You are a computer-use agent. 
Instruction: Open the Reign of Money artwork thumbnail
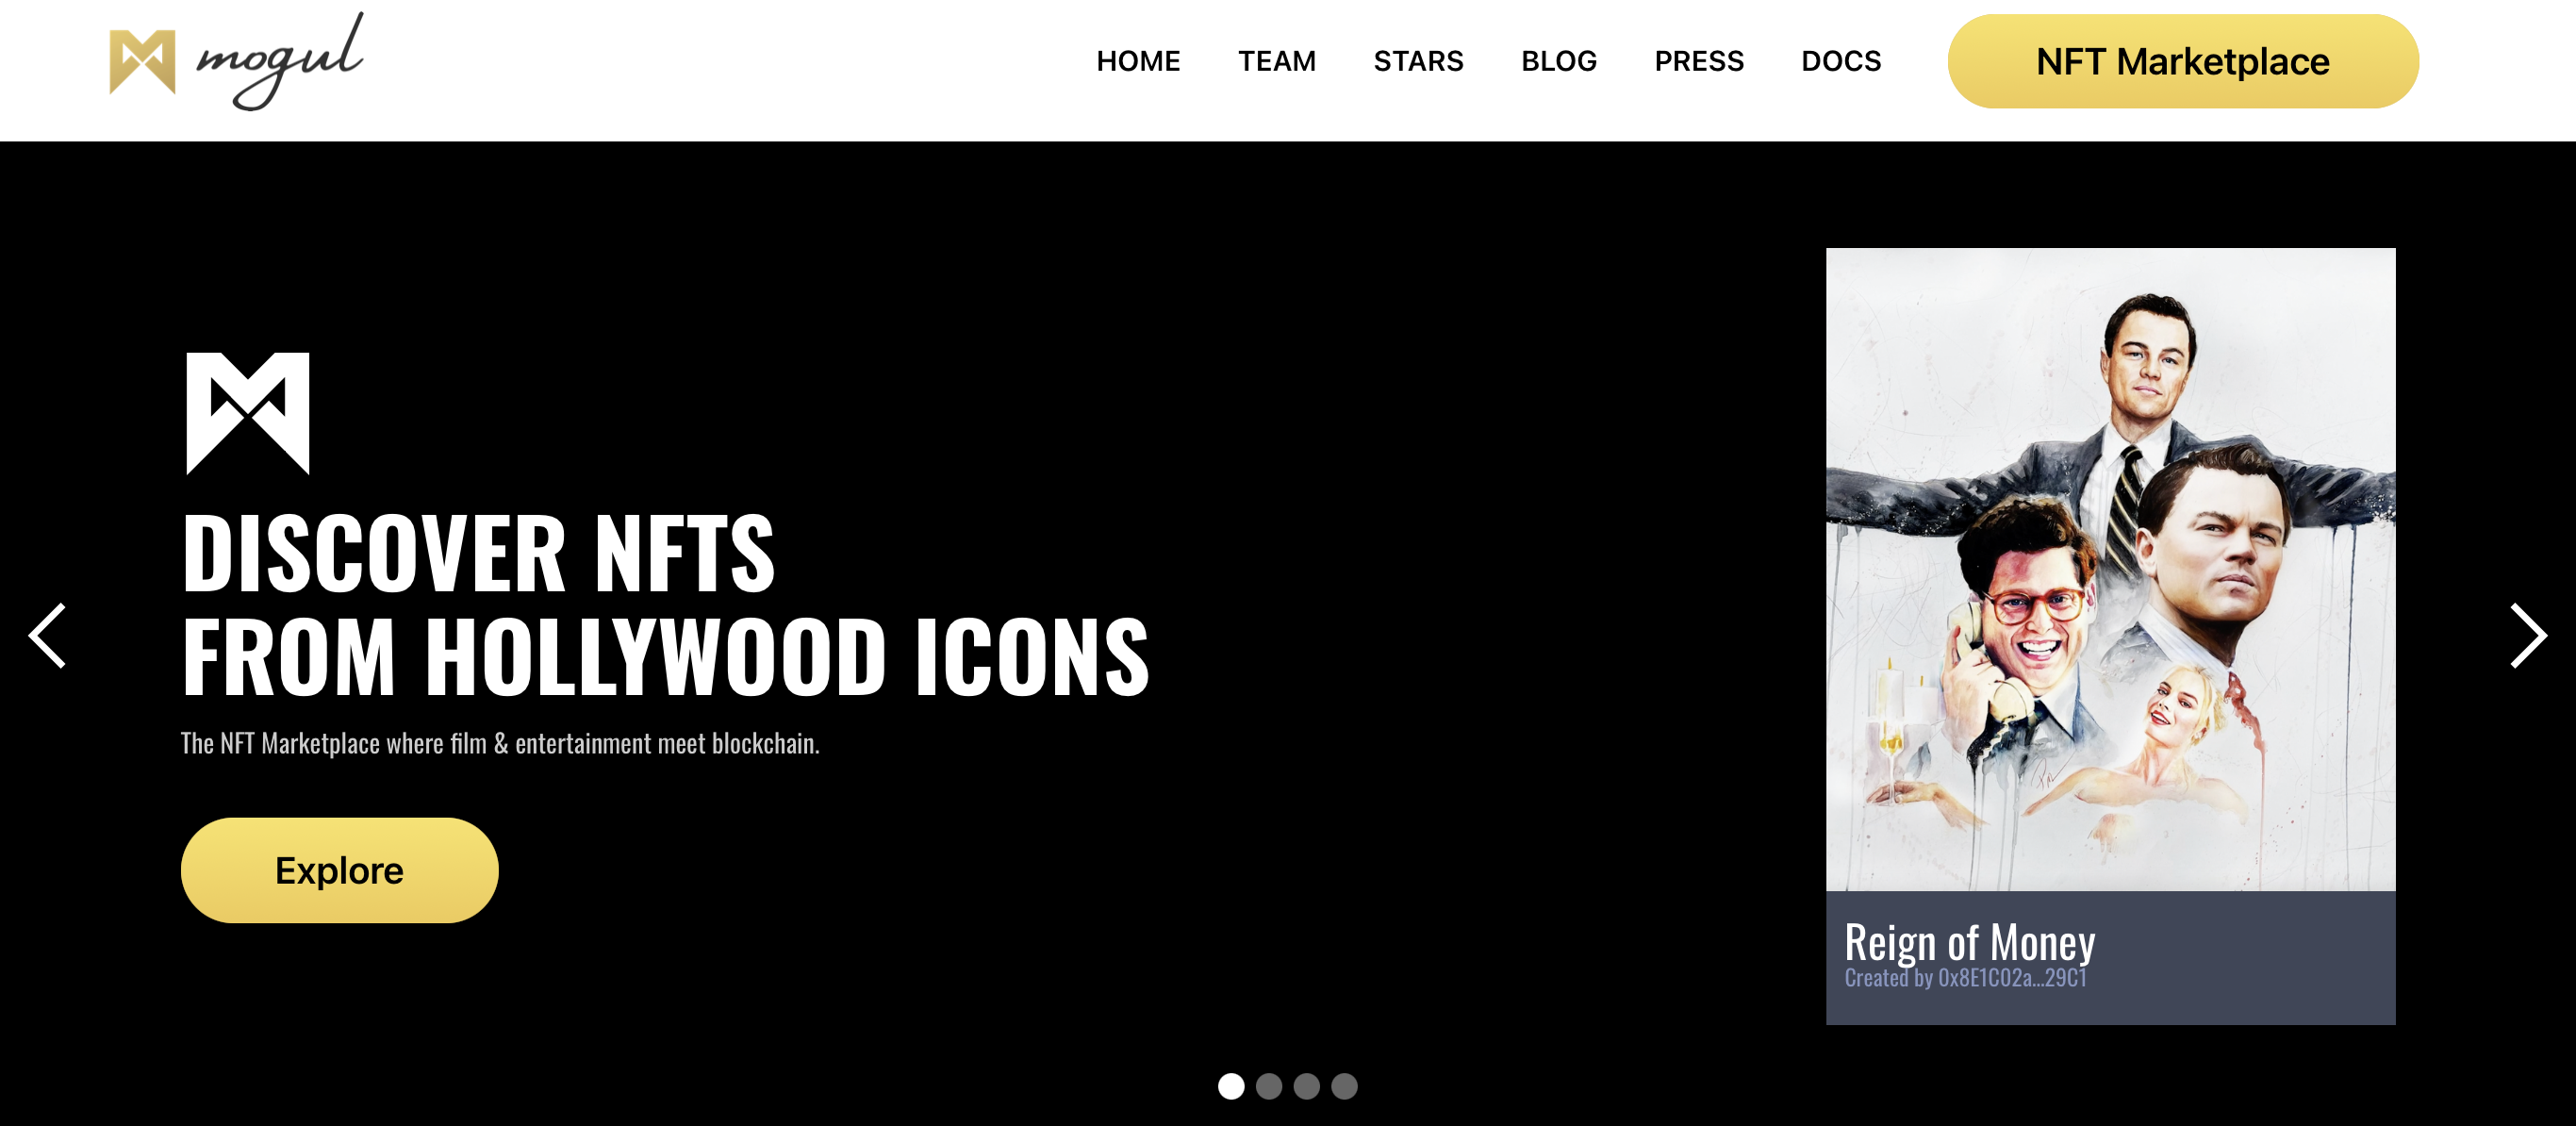pyautogui.click(x=2110, y=569)
